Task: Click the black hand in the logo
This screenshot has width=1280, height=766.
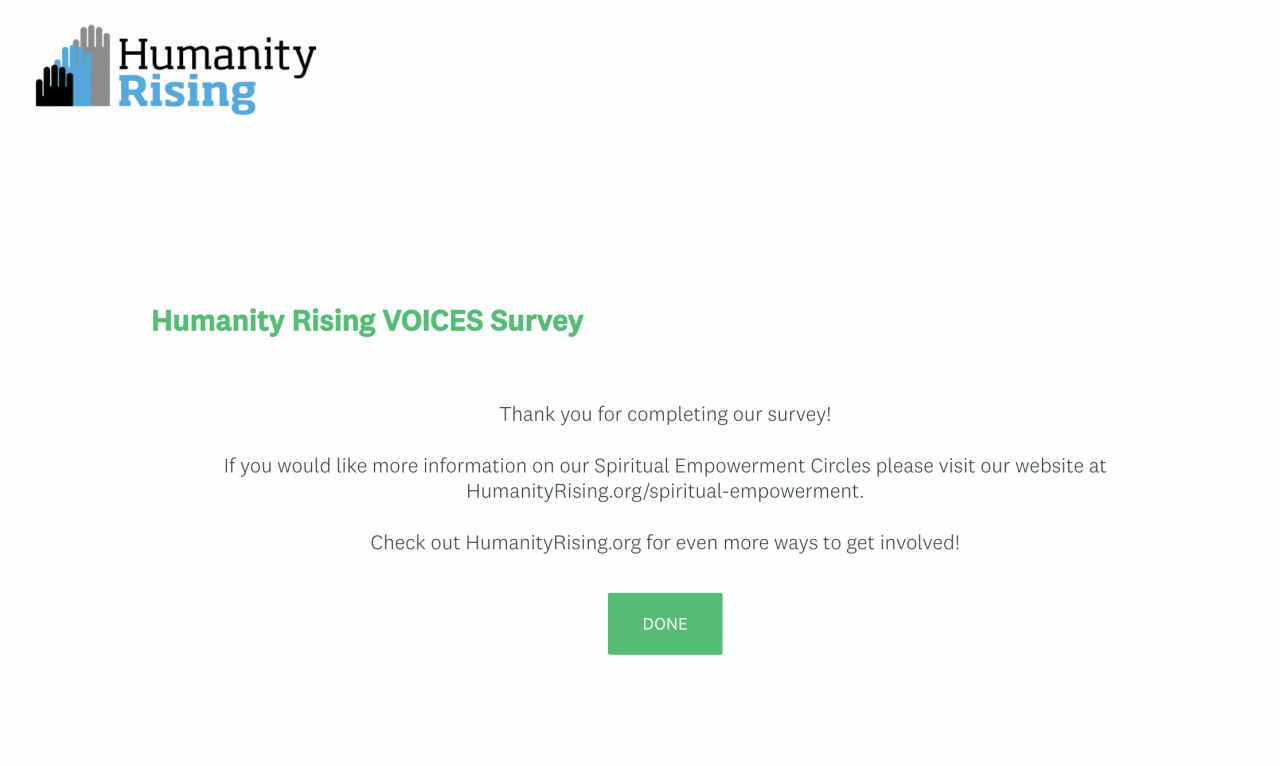Action: [54, 86]
